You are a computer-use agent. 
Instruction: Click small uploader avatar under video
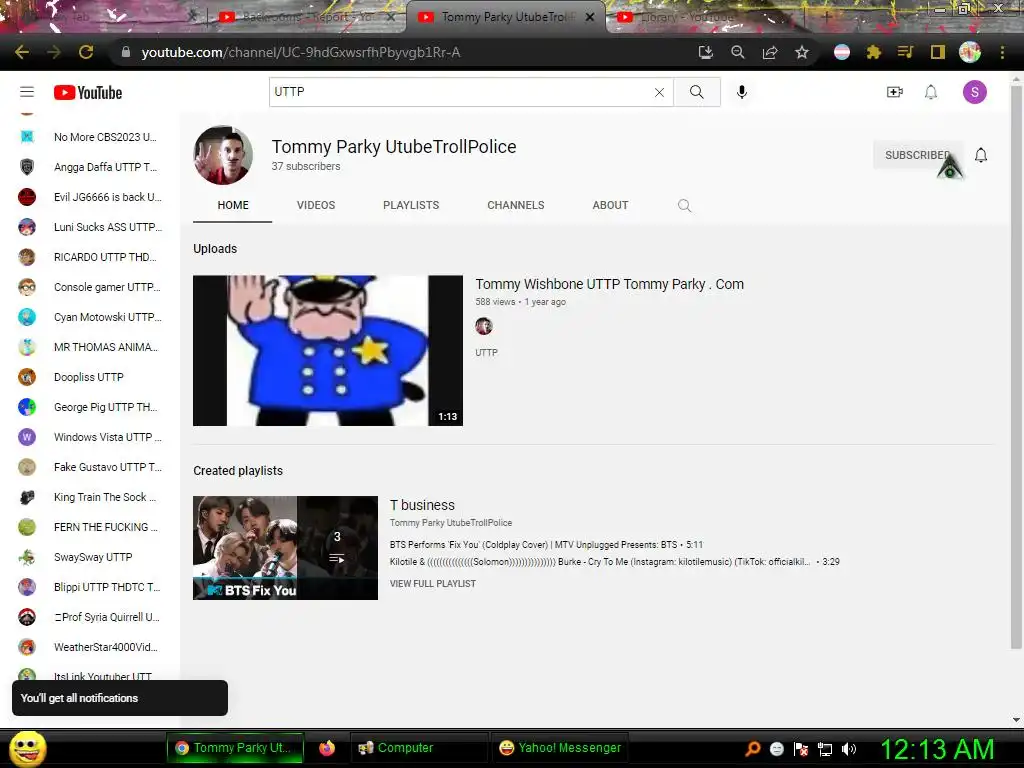click(x=484, y=326)
